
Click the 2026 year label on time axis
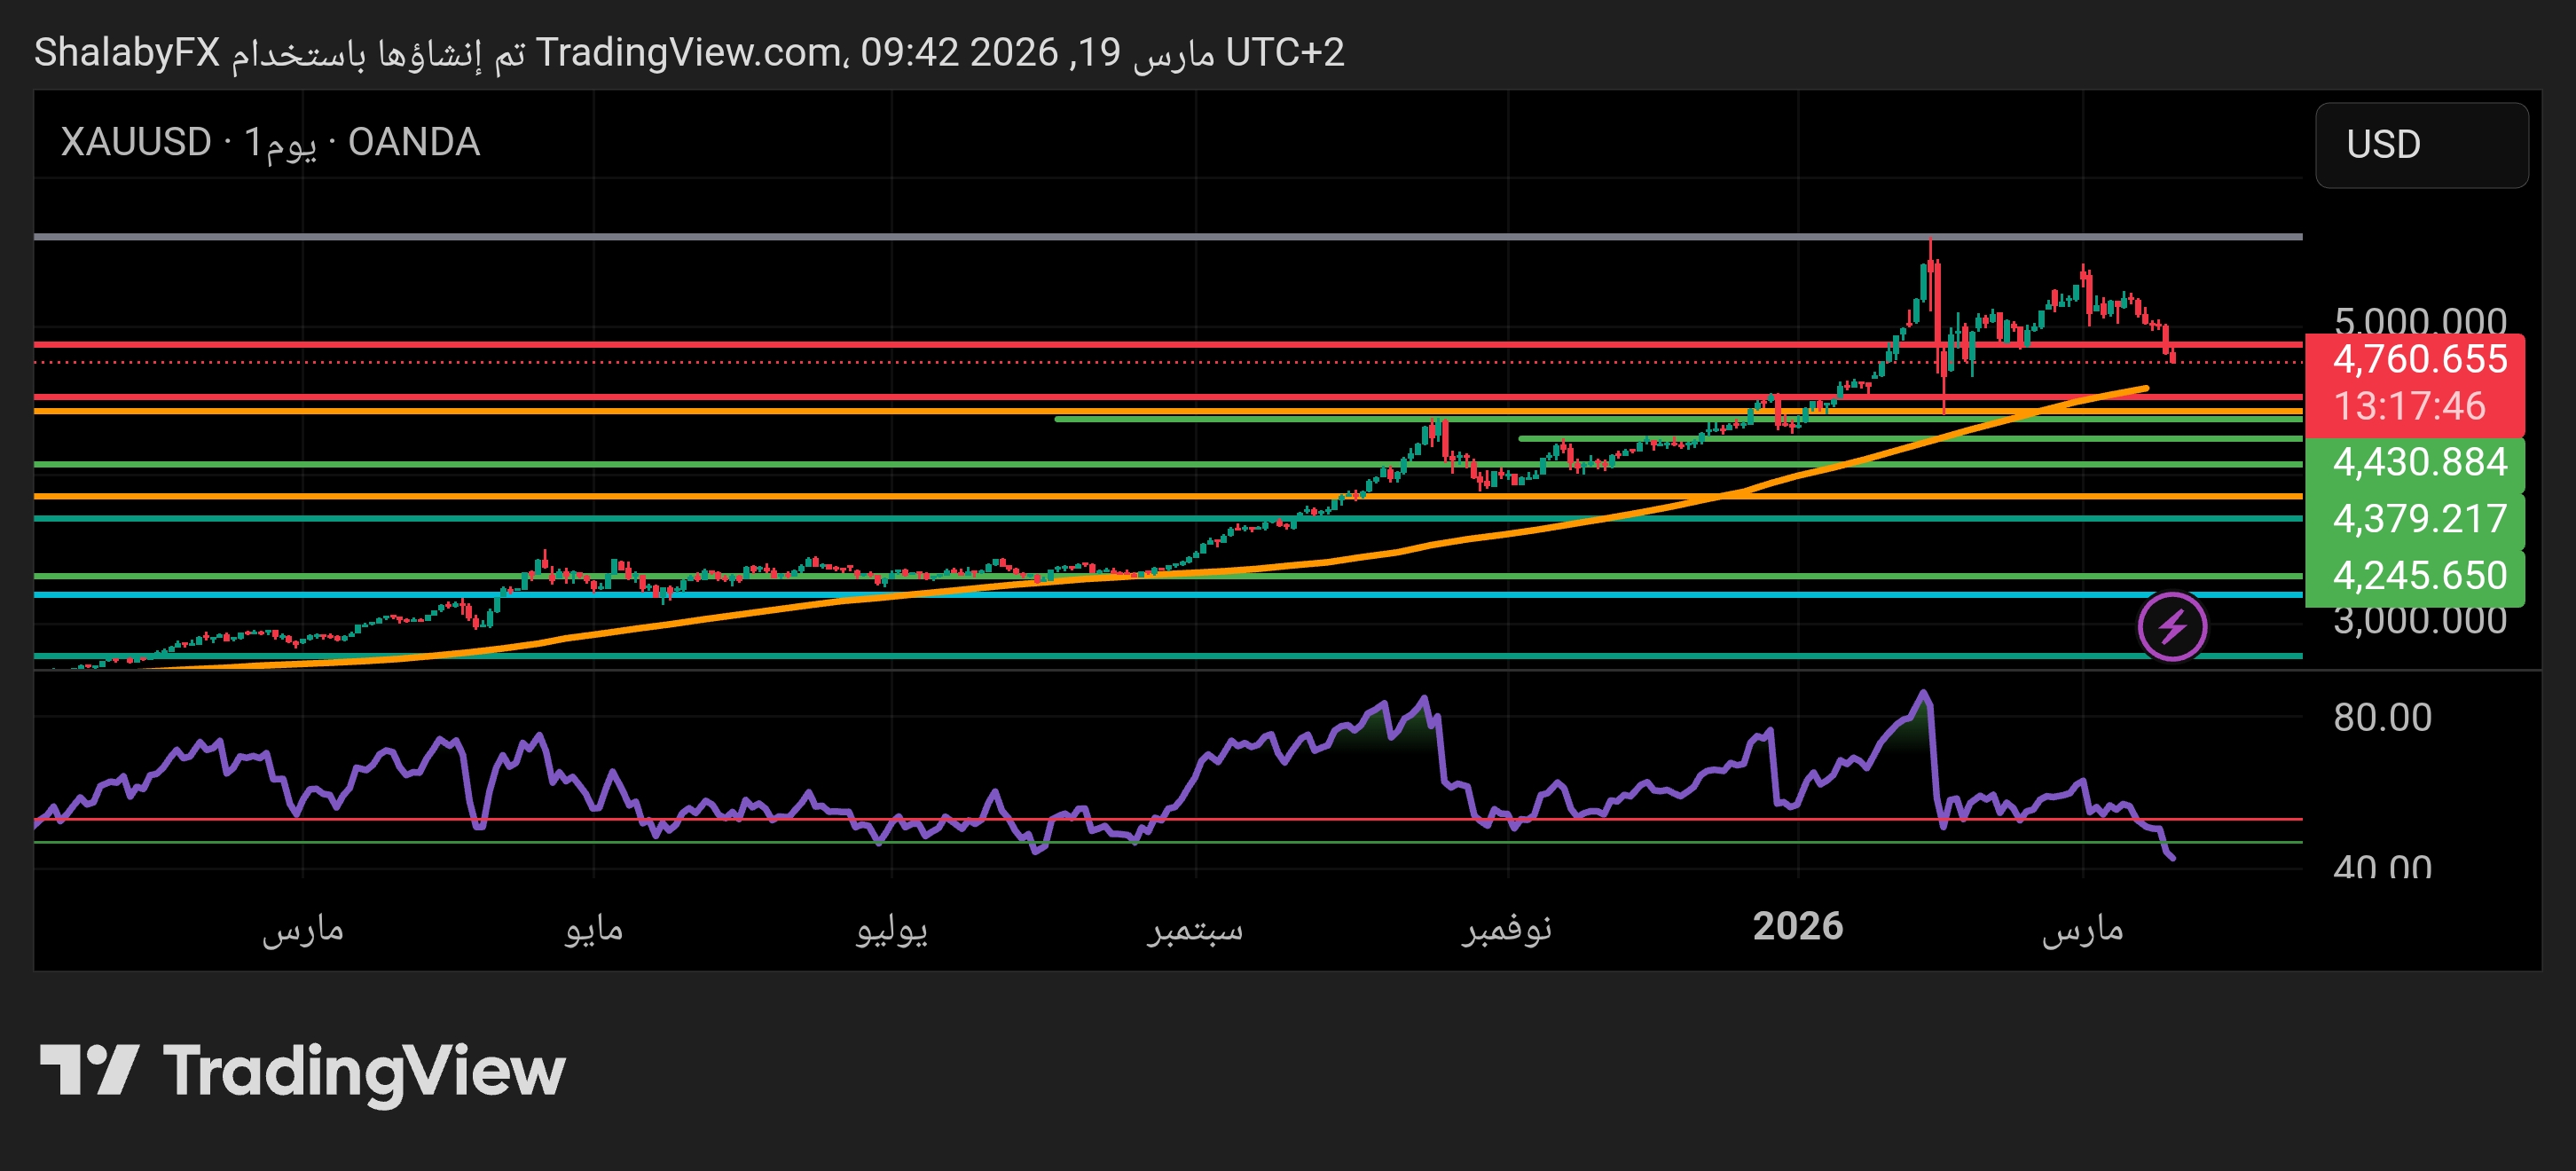(x=1797, y=927)
